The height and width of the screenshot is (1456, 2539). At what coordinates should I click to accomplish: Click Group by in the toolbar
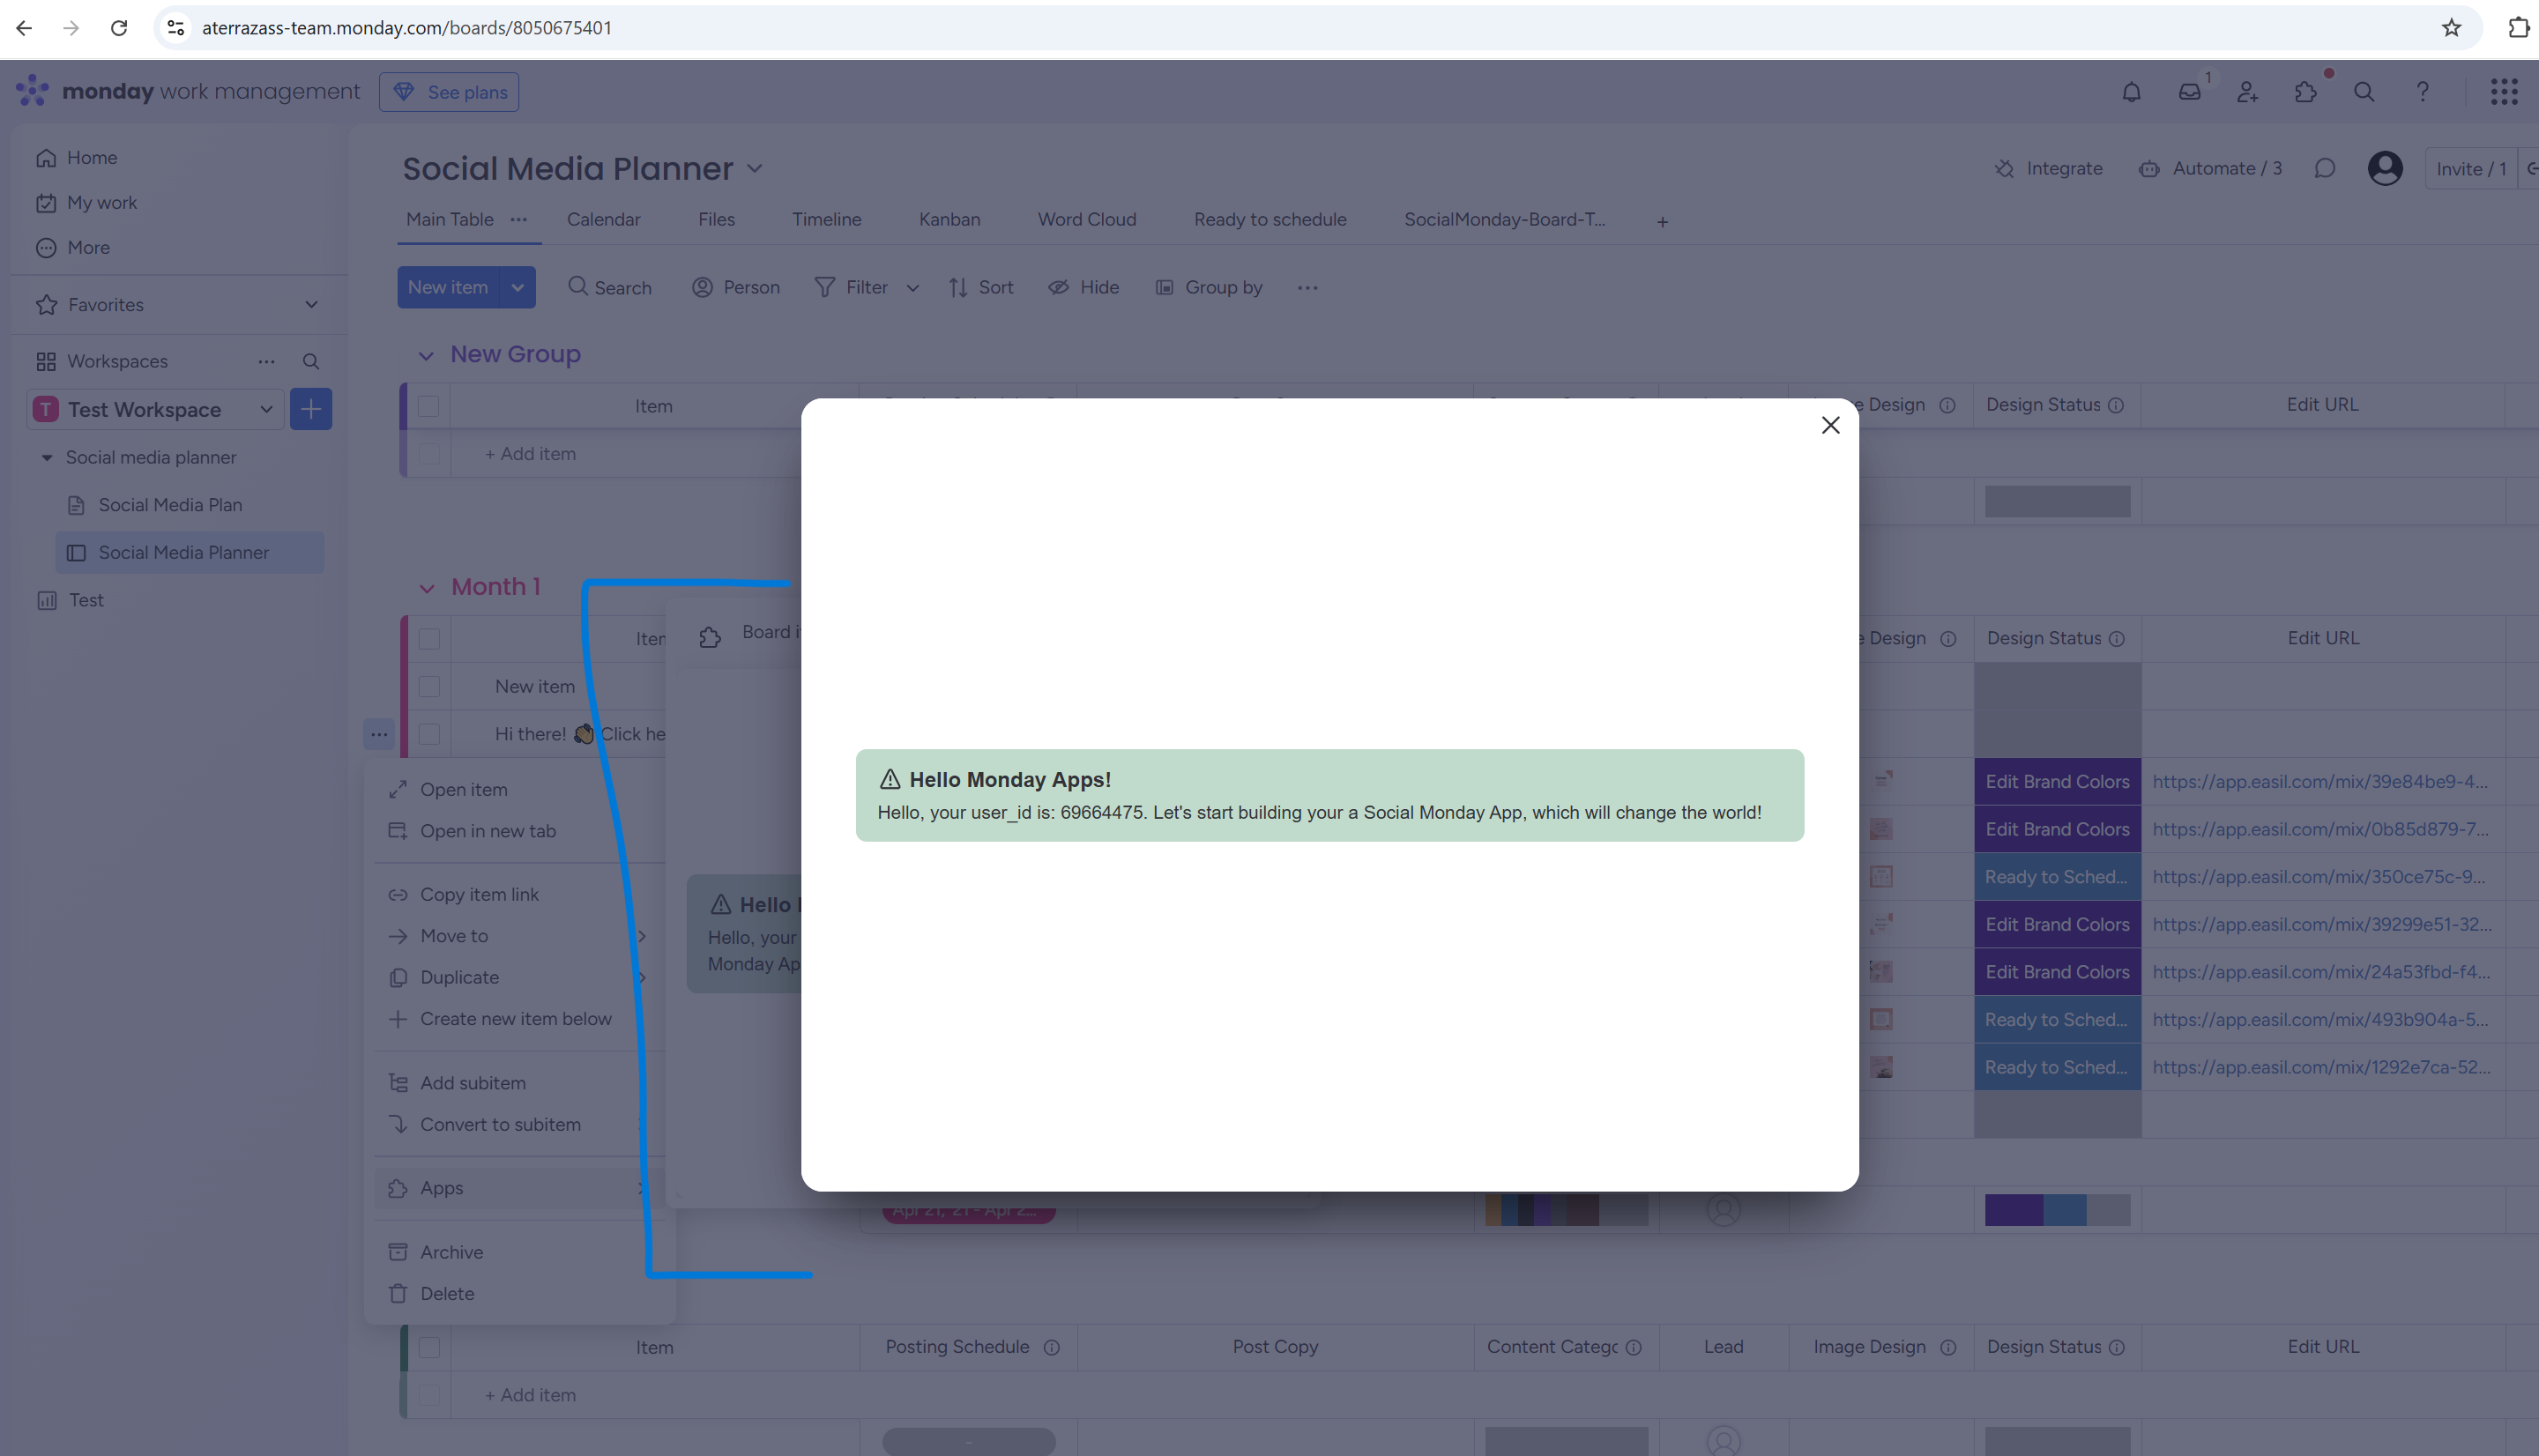pos(1209,287)
